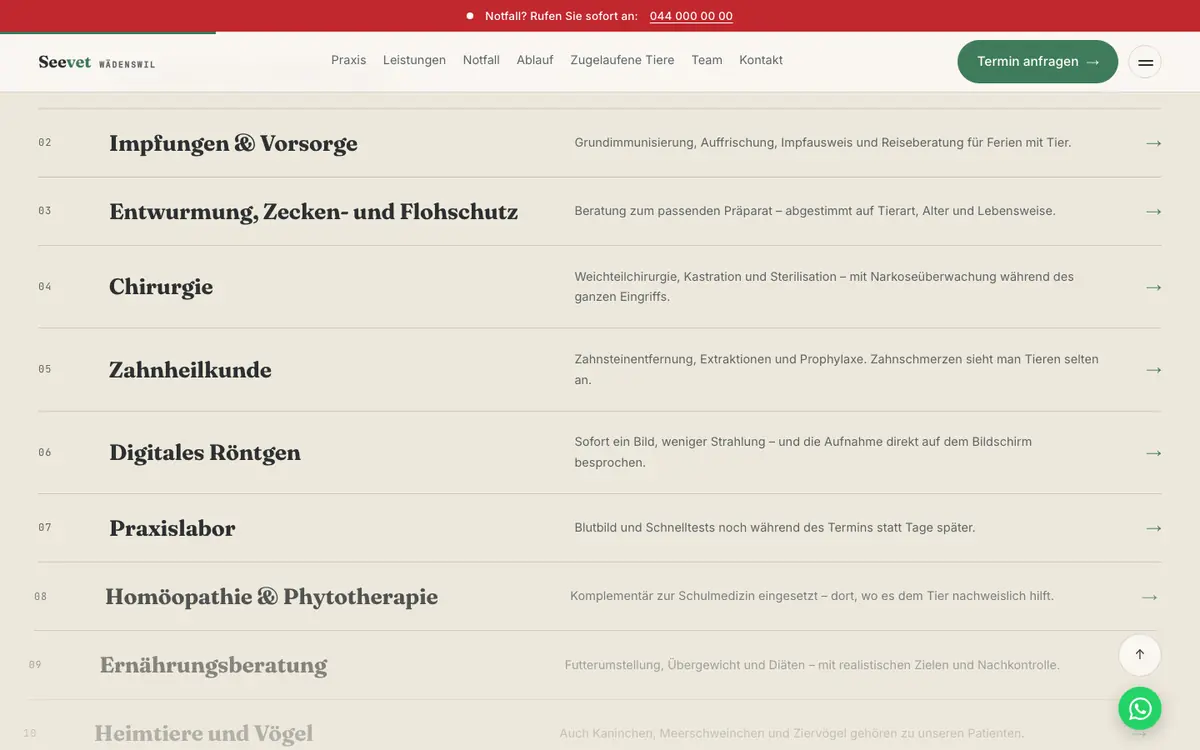Open Kontakt nav item
This screenshot has height=750, width=1200.
click(761, 60)
